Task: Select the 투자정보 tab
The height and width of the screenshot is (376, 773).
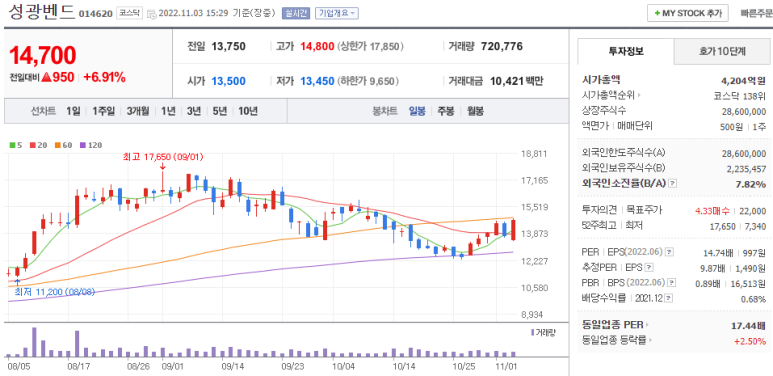Action: [x=626, y=51]
